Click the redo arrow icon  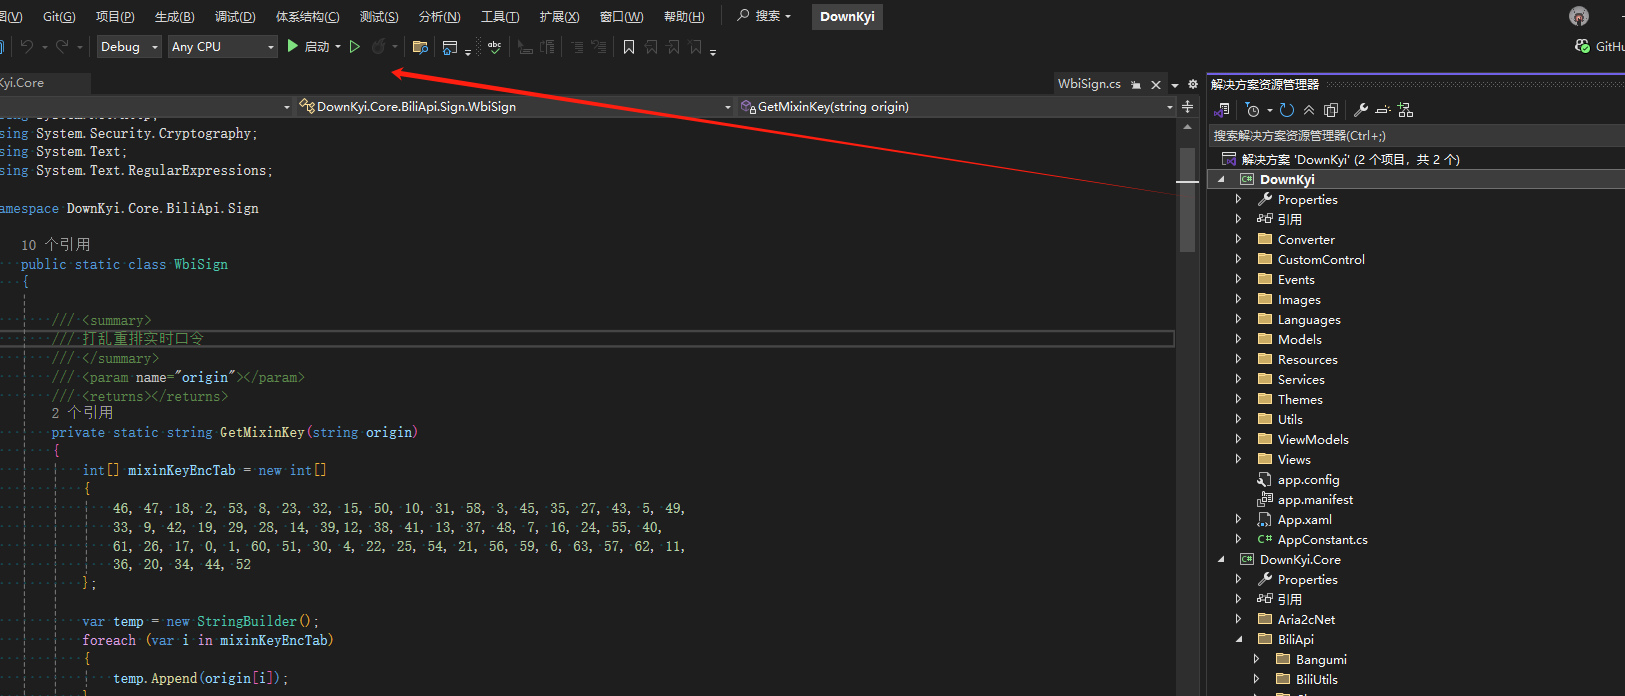tap(63, 46)
